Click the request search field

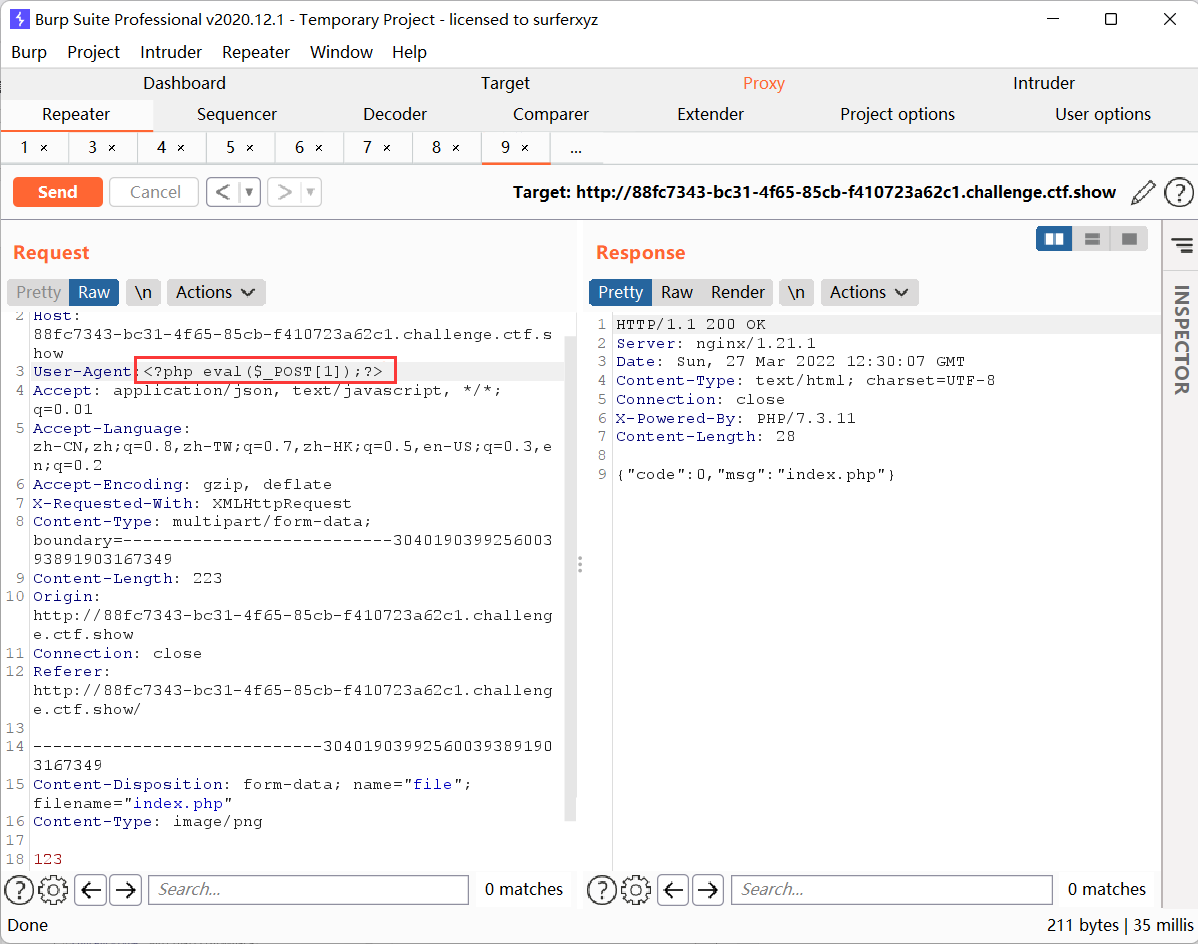click(x=308, y=890)
